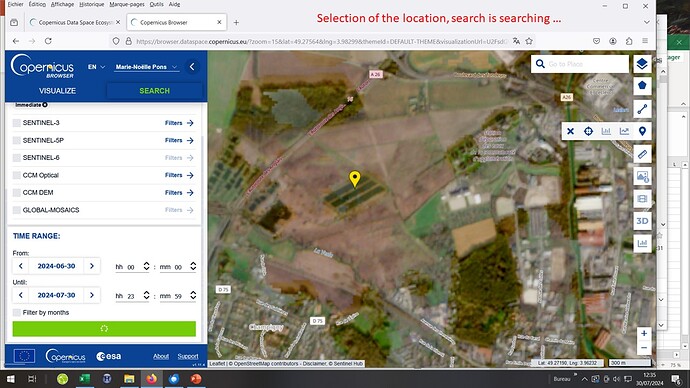Open the timelapse film tool

(x=642, y=199)
